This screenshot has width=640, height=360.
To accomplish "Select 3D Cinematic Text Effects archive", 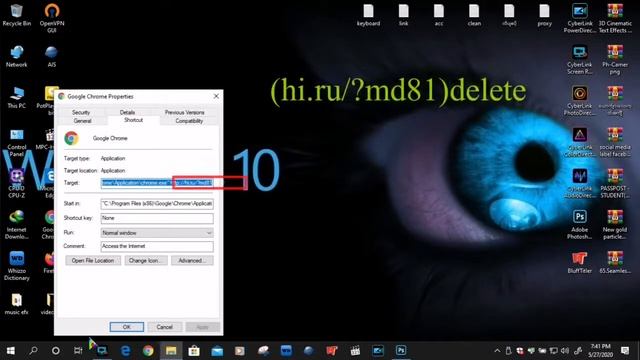I will 615,18.
